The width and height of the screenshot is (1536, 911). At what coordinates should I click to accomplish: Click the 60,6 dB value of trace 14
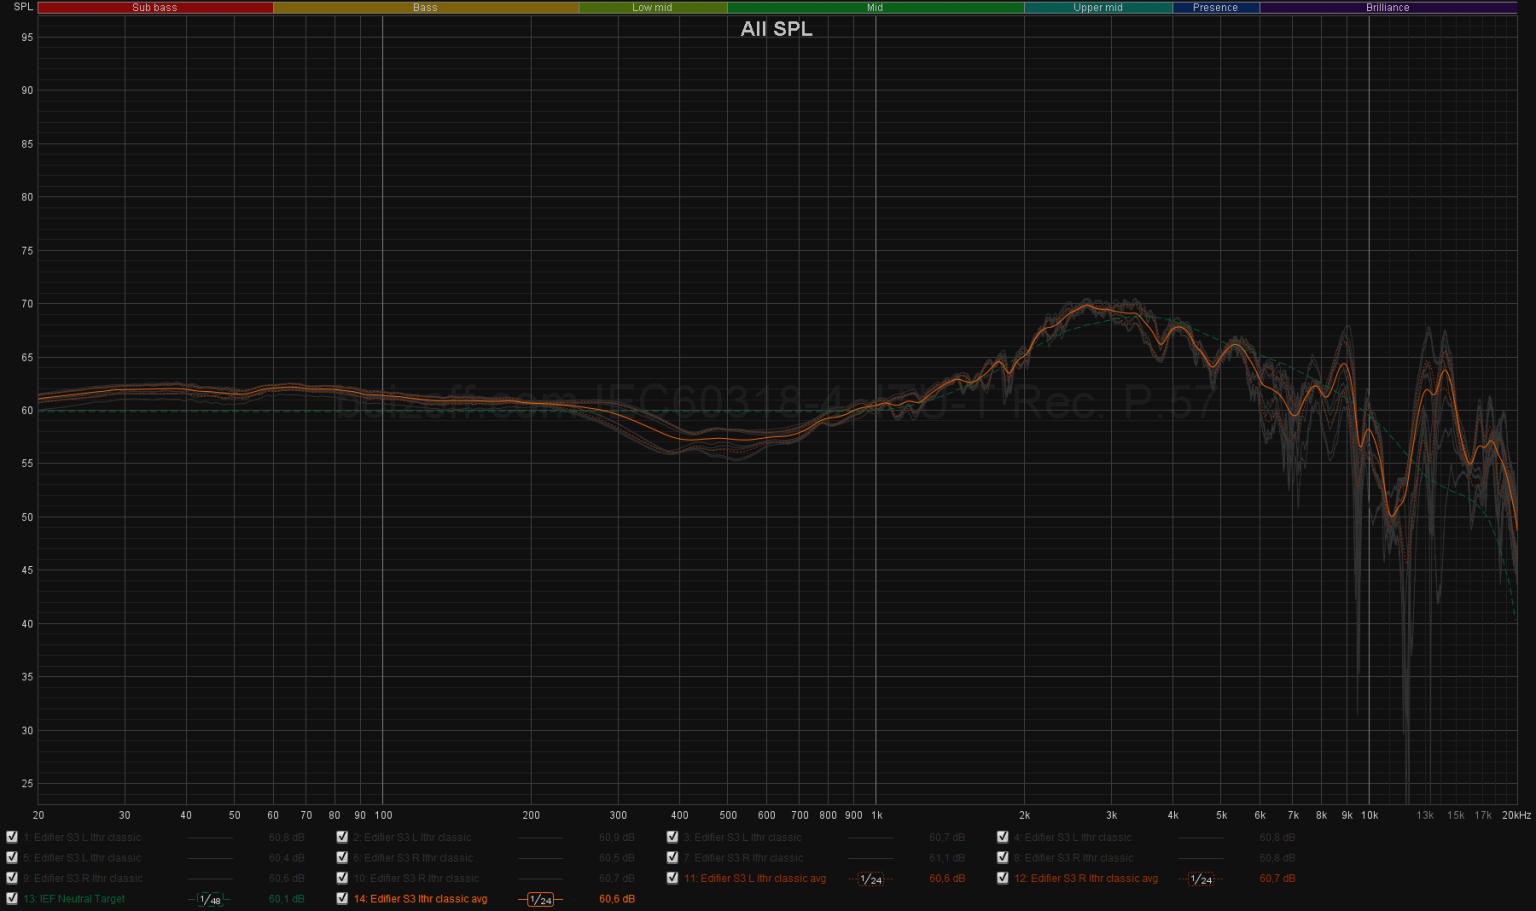[617, 899]
